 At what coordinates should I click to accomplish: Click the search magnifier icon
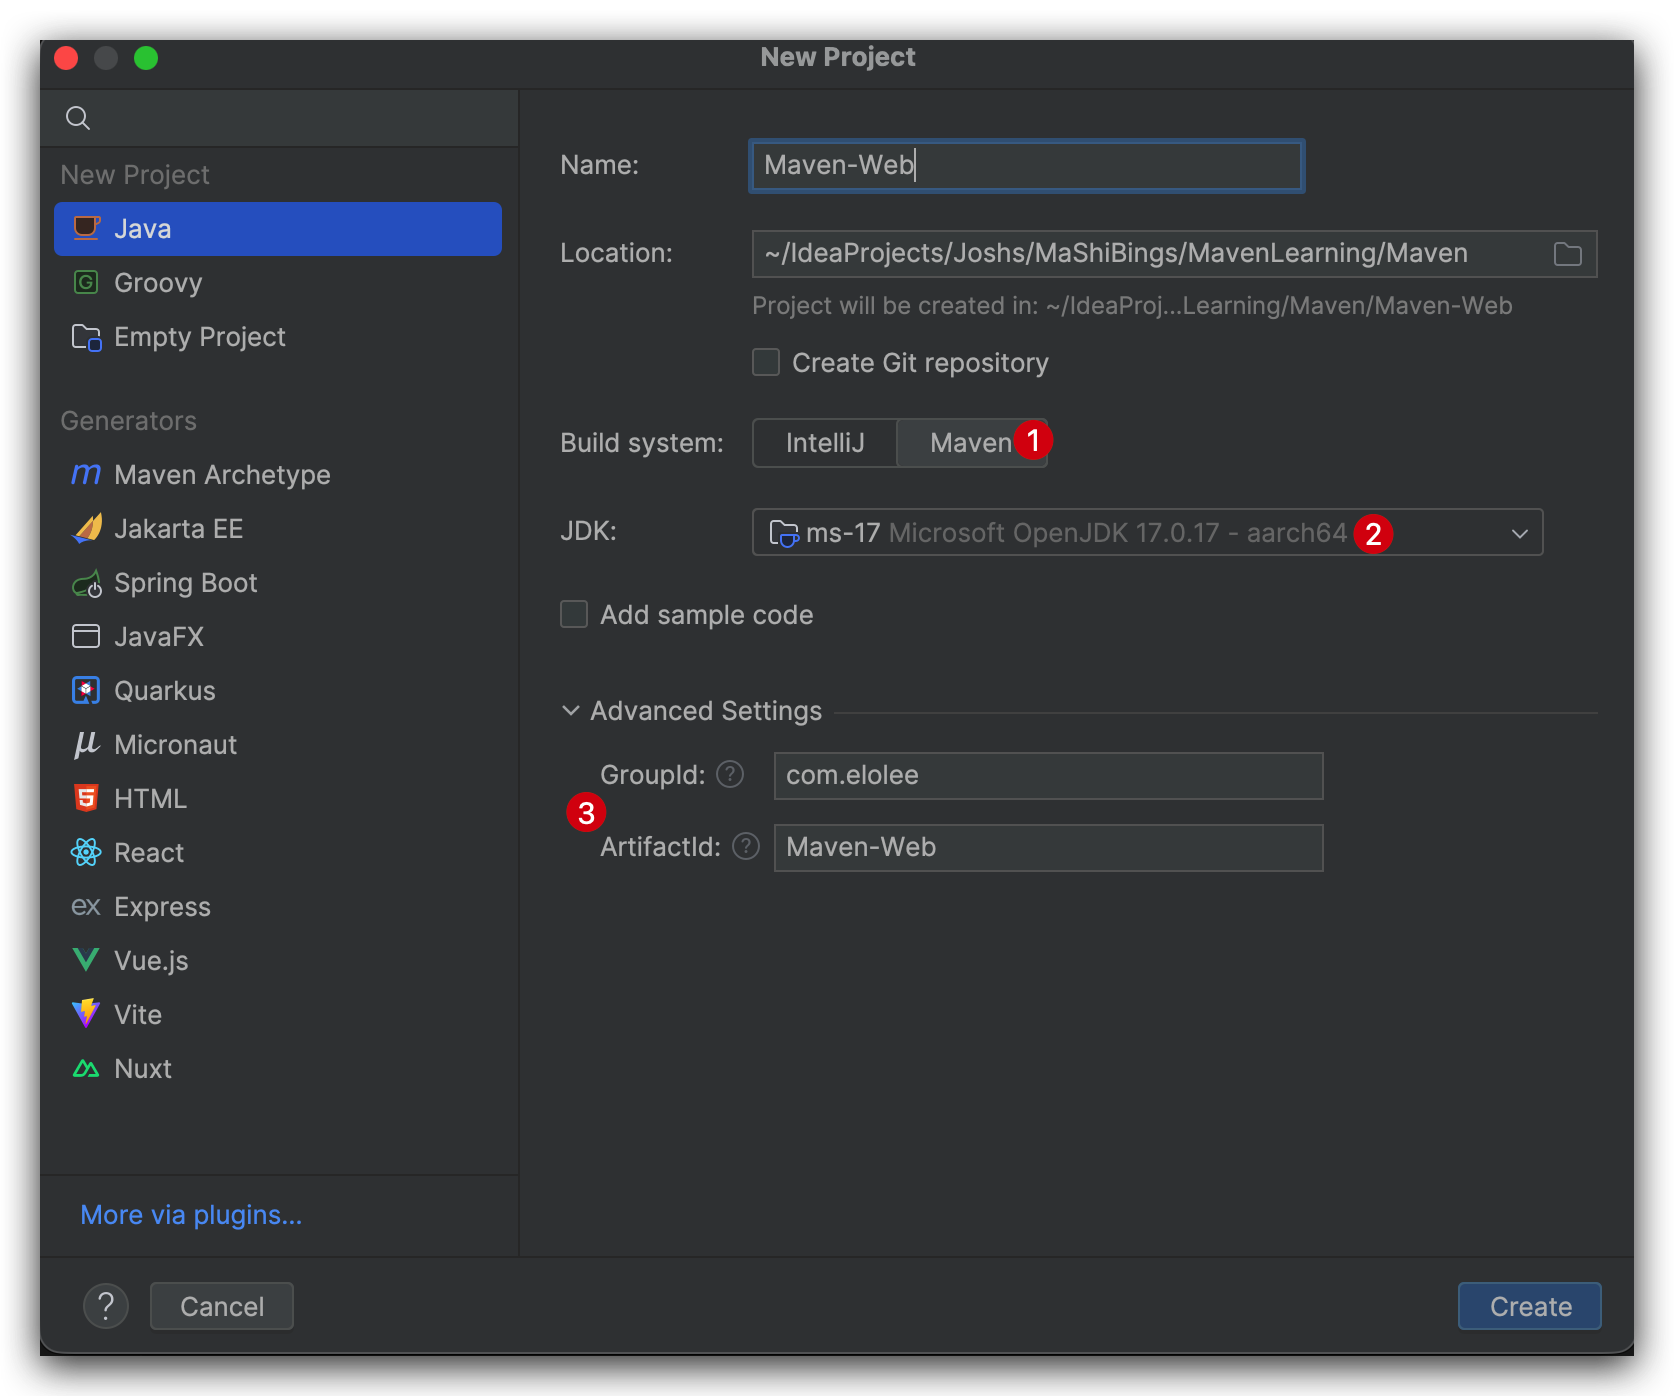pyautogui.click(x=78, y=118)
